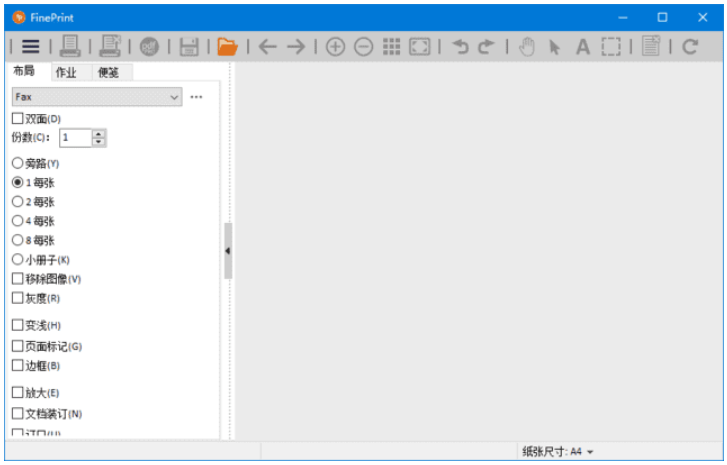Image resolution: width=727 pixels, height=465 pixels.
Task: Enable the 双面 duplex checkbox
Action: (x=17, y=119)
